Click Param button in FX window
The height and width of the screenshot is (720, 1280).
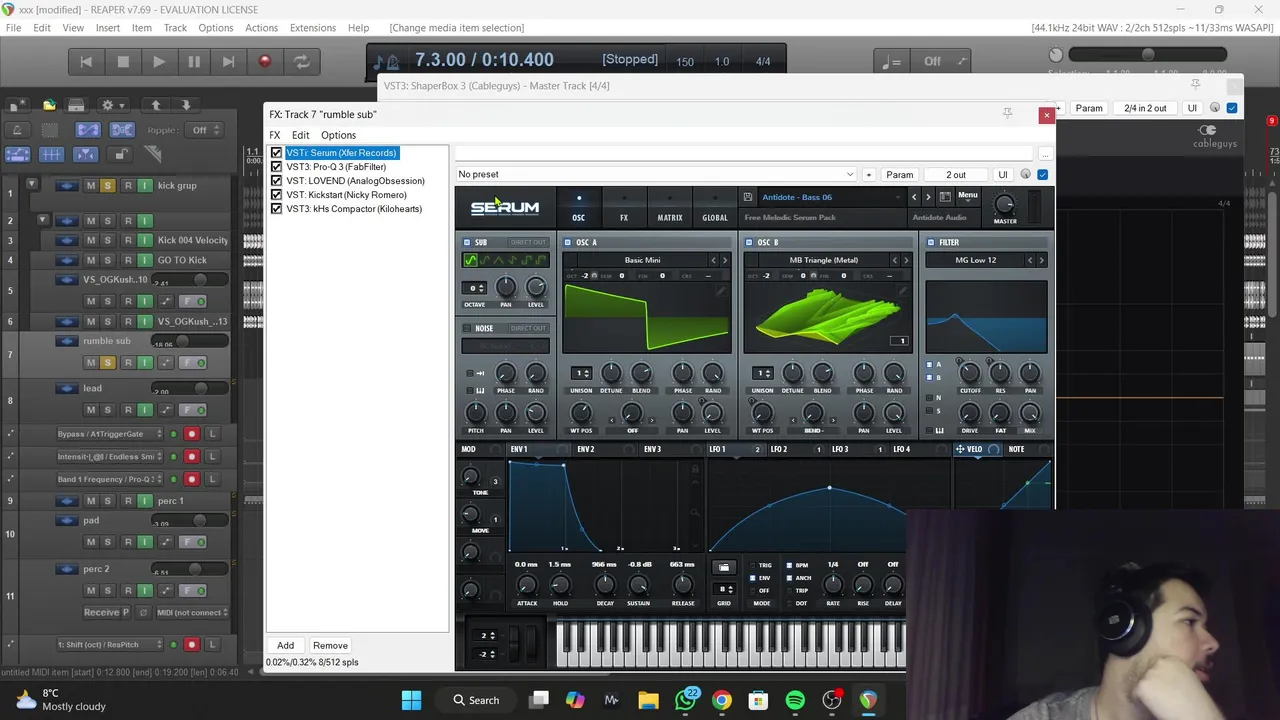tap(899, 174)
